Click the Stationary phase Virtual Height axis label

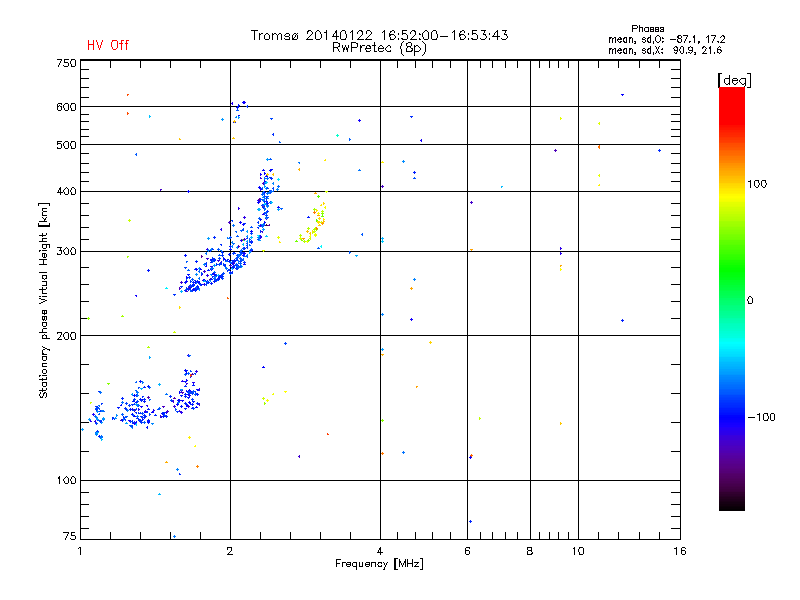point(44,301)
